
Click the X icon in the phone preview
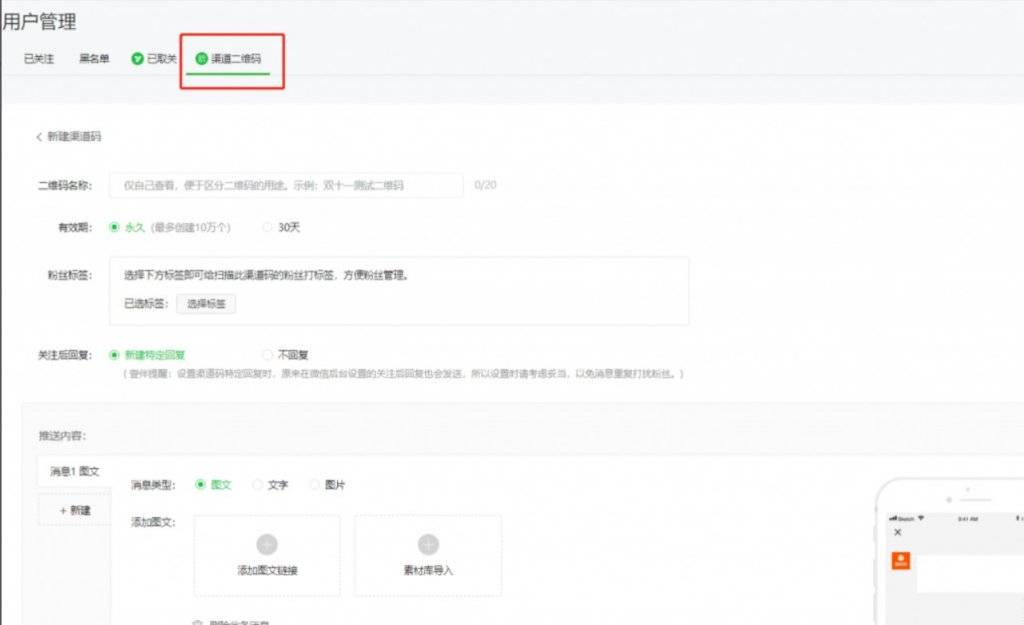(898, 532)
